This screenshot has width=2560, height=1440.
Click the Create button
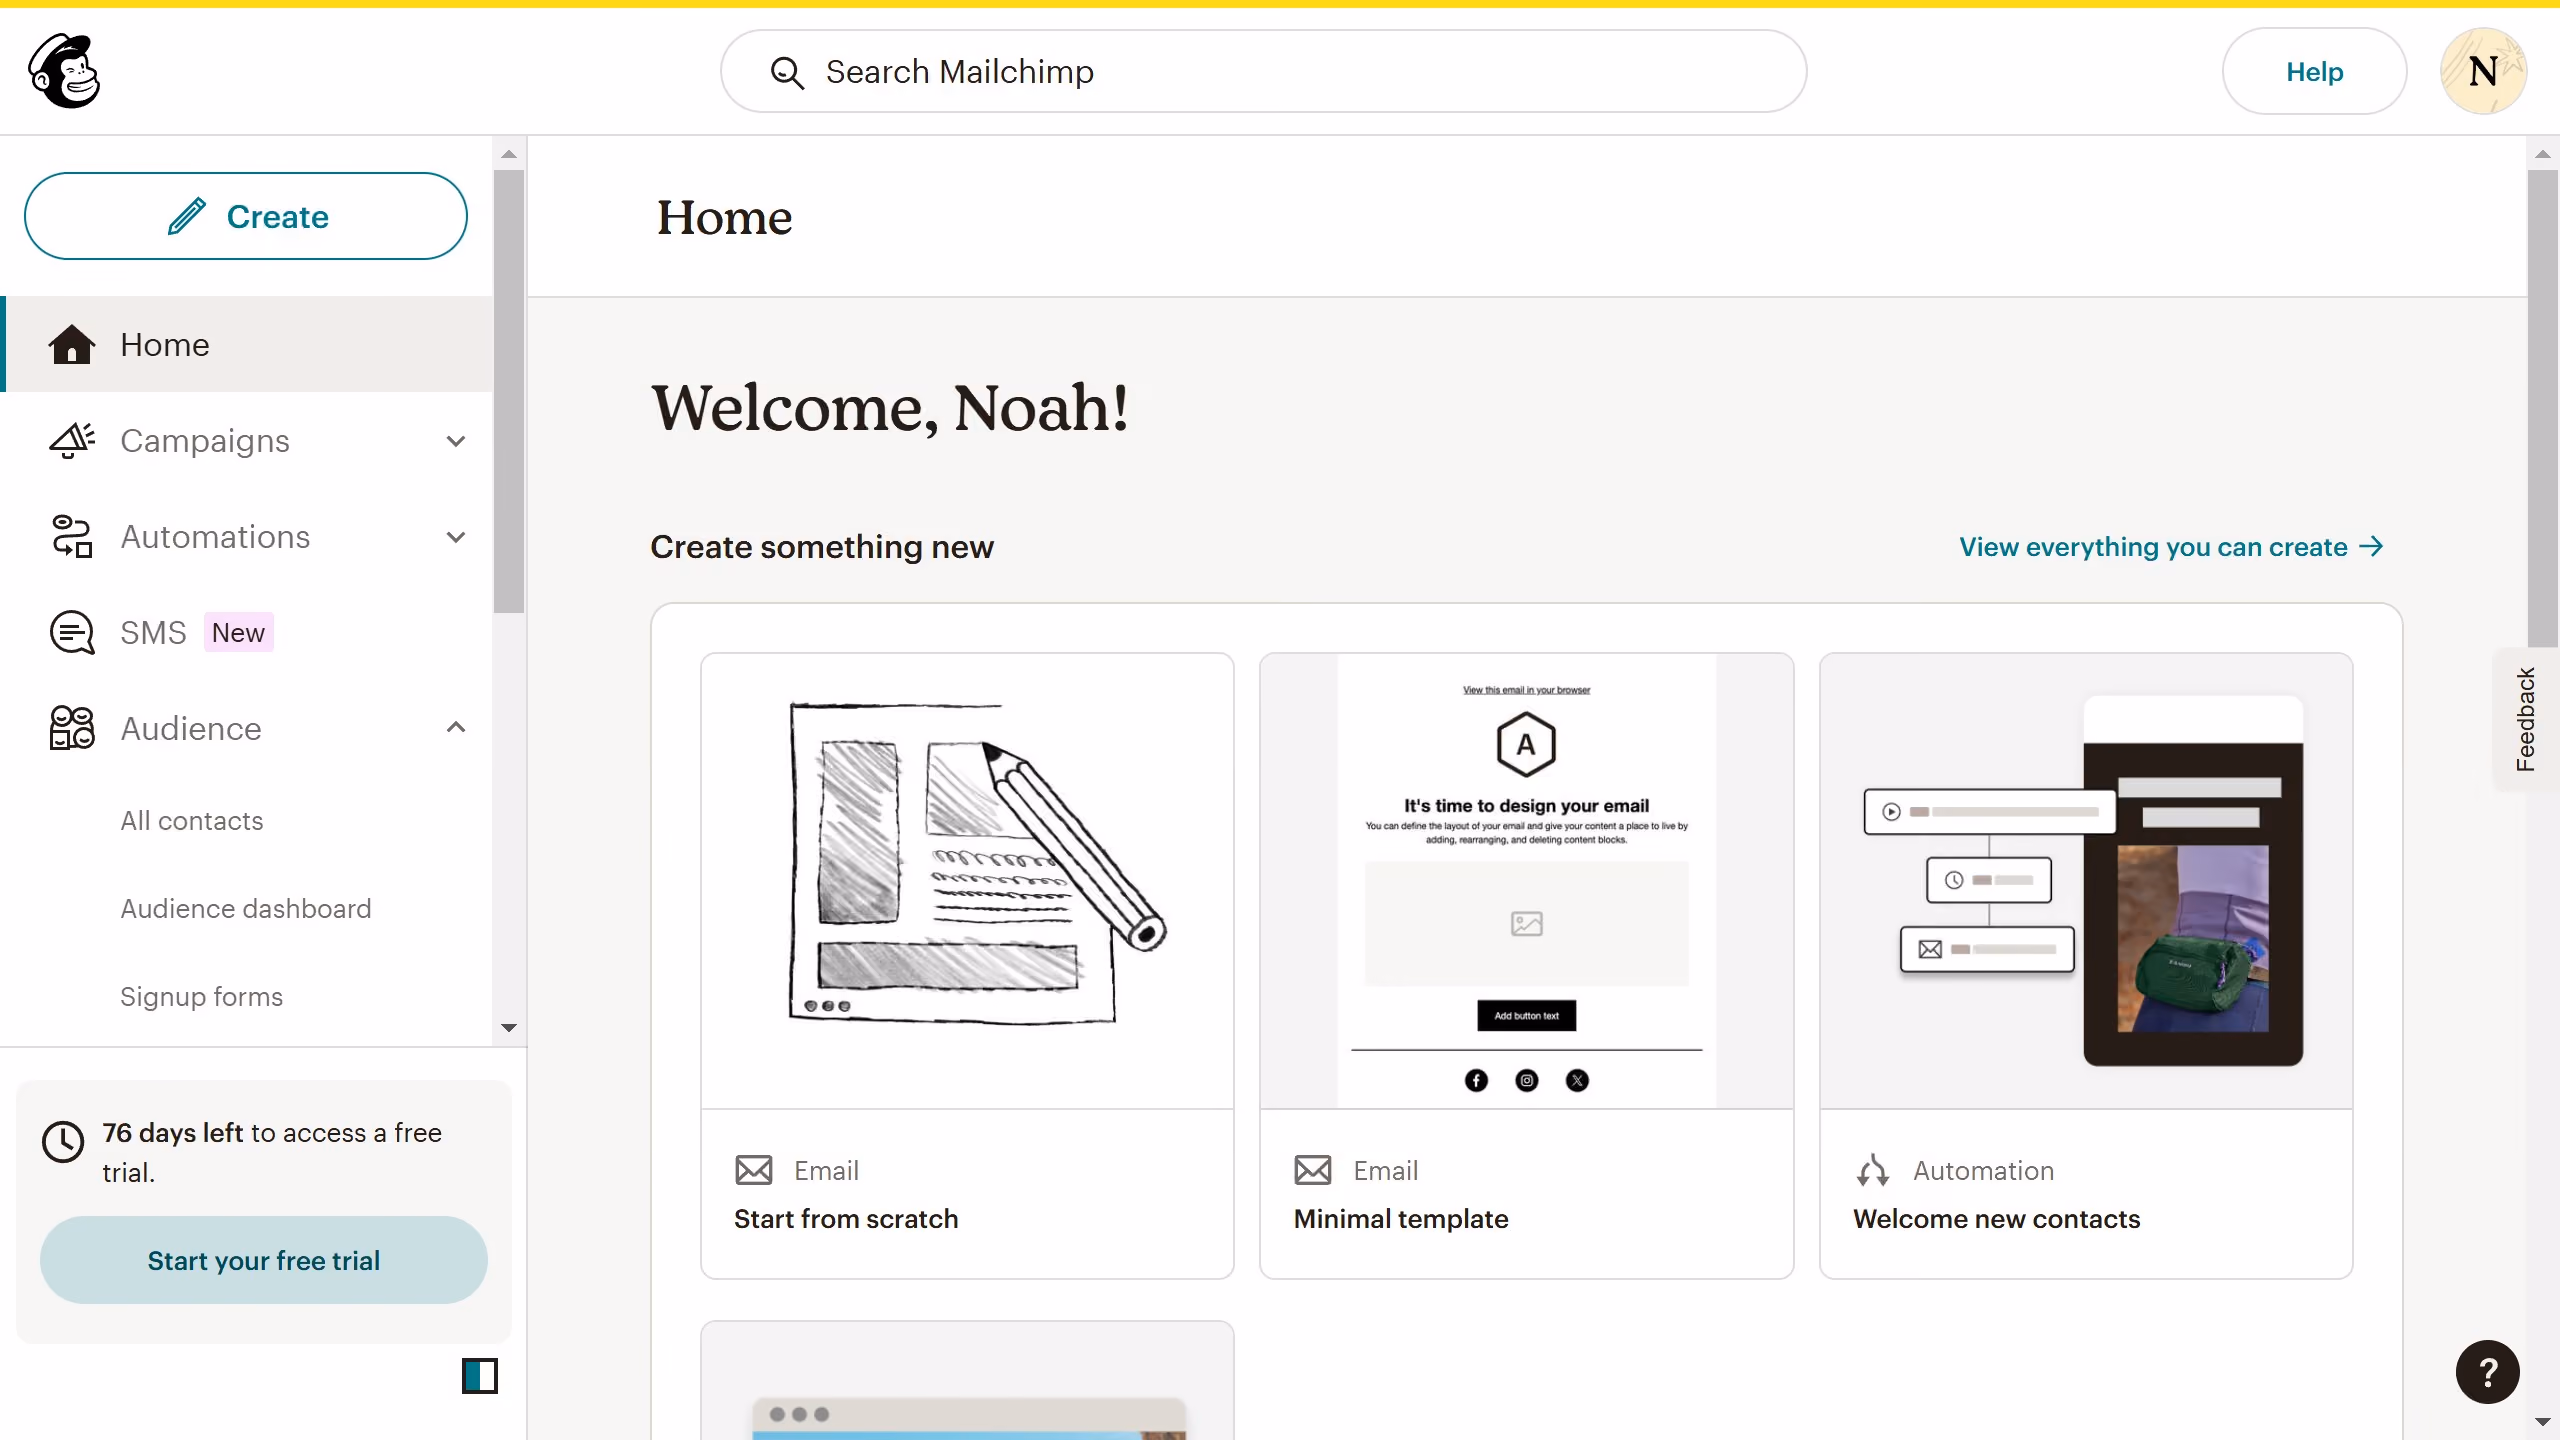[246, 216]
